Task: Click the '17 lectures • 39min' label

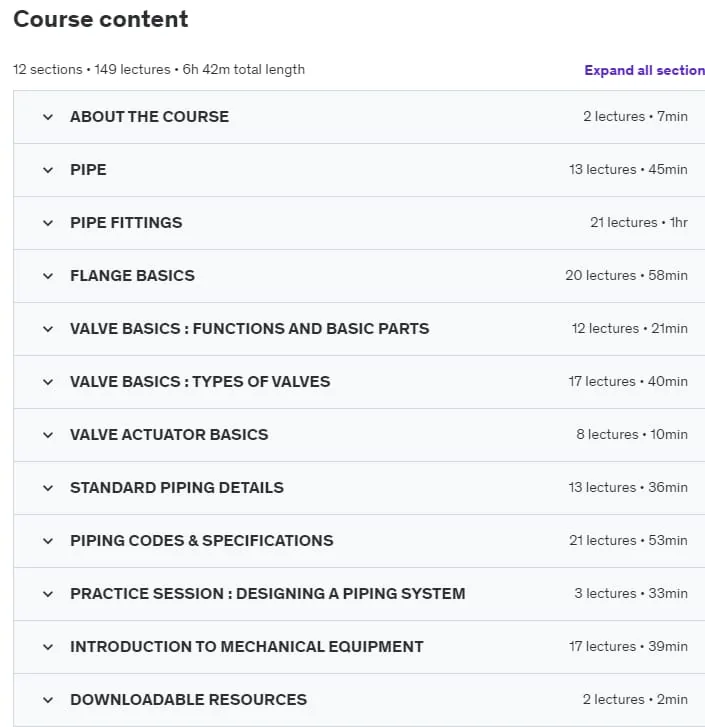Action: point(628,646)
